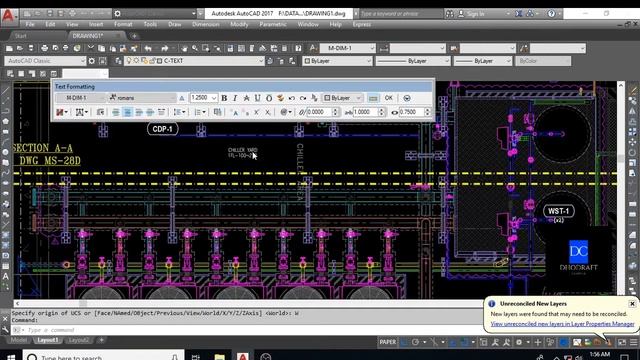Select left paragraph alignment
The width and height of the screenshot is (640, 360).
[116, 112]
